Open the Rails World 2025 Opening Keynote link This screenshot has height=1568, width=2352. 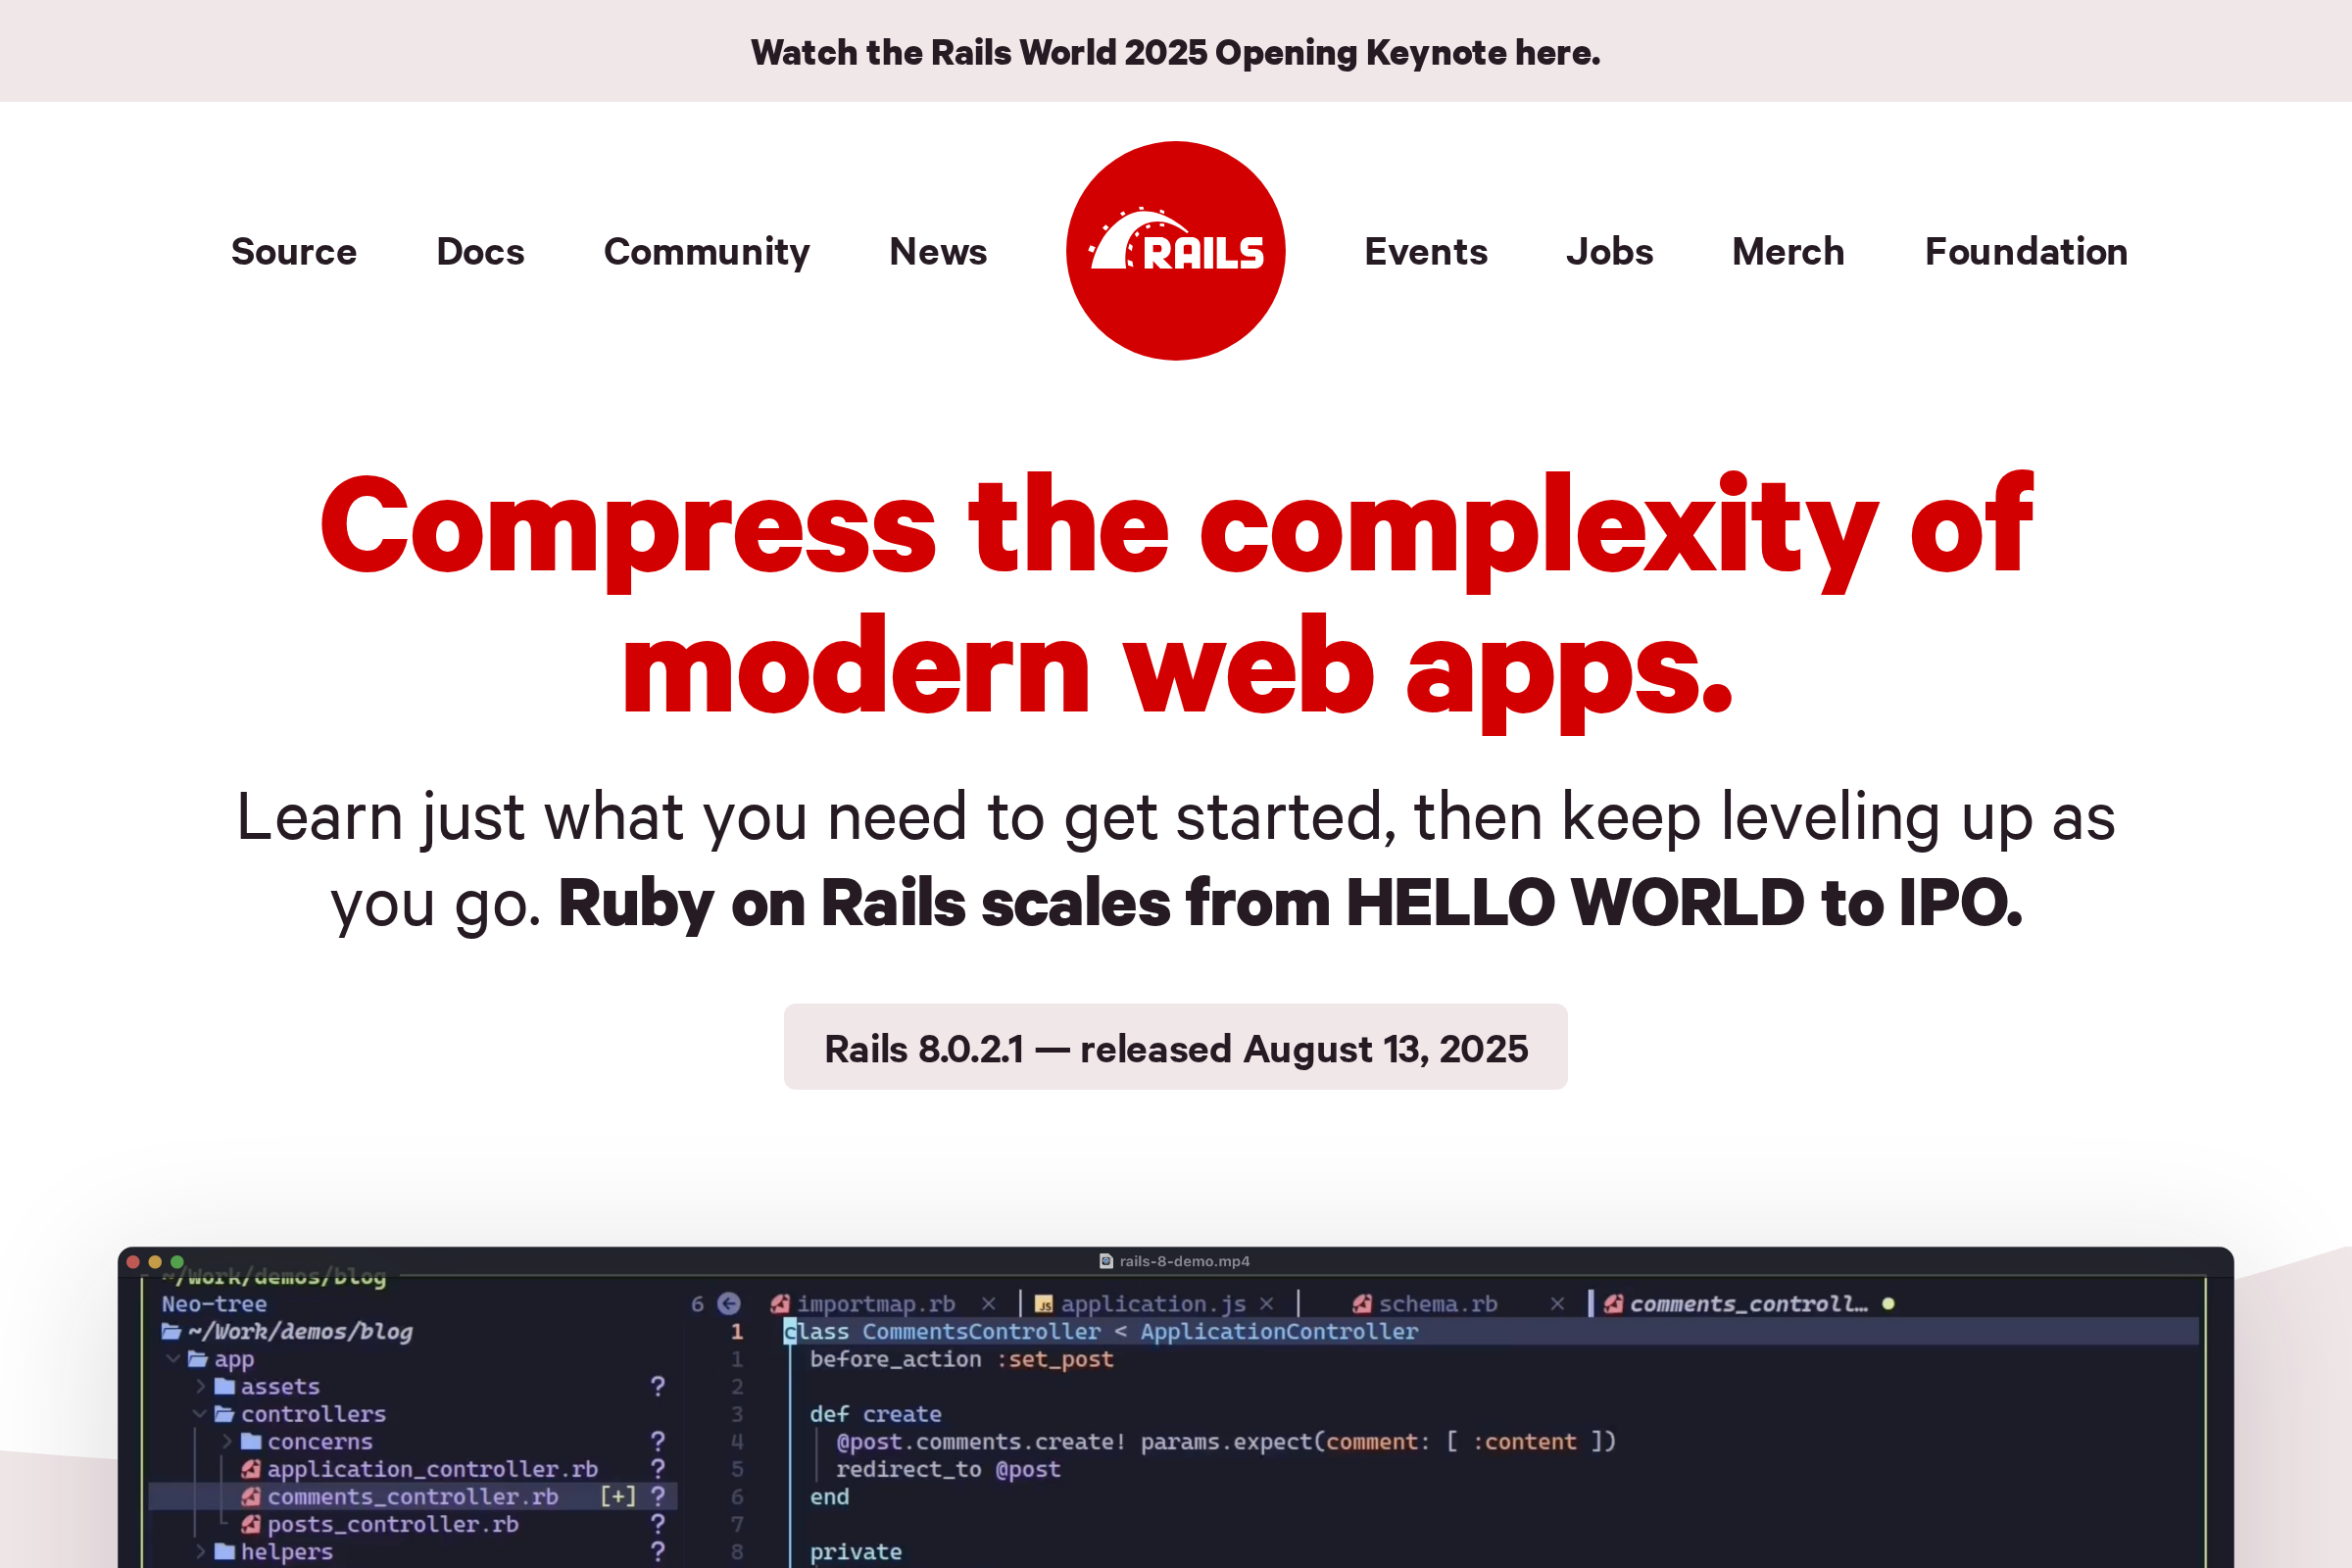(x=1176, y=52)
